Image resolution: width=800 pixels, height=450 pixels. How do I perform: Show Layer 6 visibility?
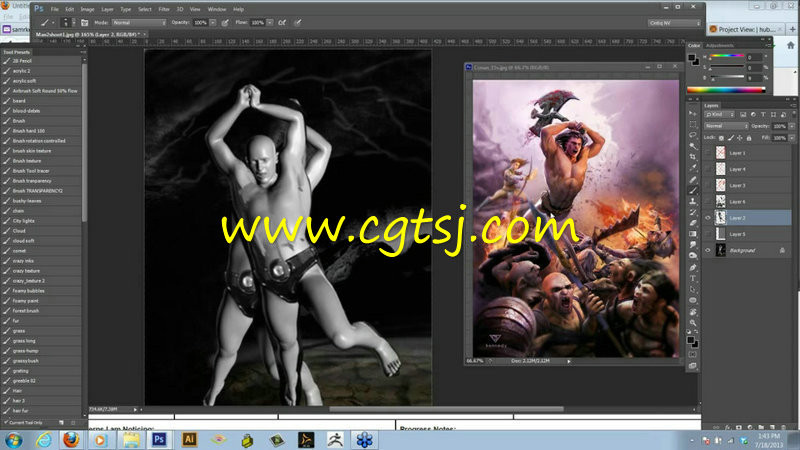tap(708, 202)
